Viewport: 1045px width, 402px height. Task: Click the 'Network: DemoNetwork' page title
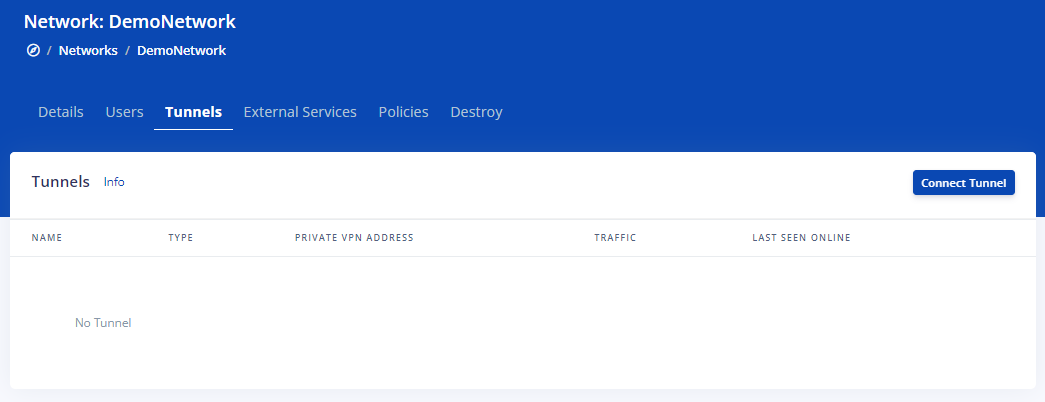(130, 21)
